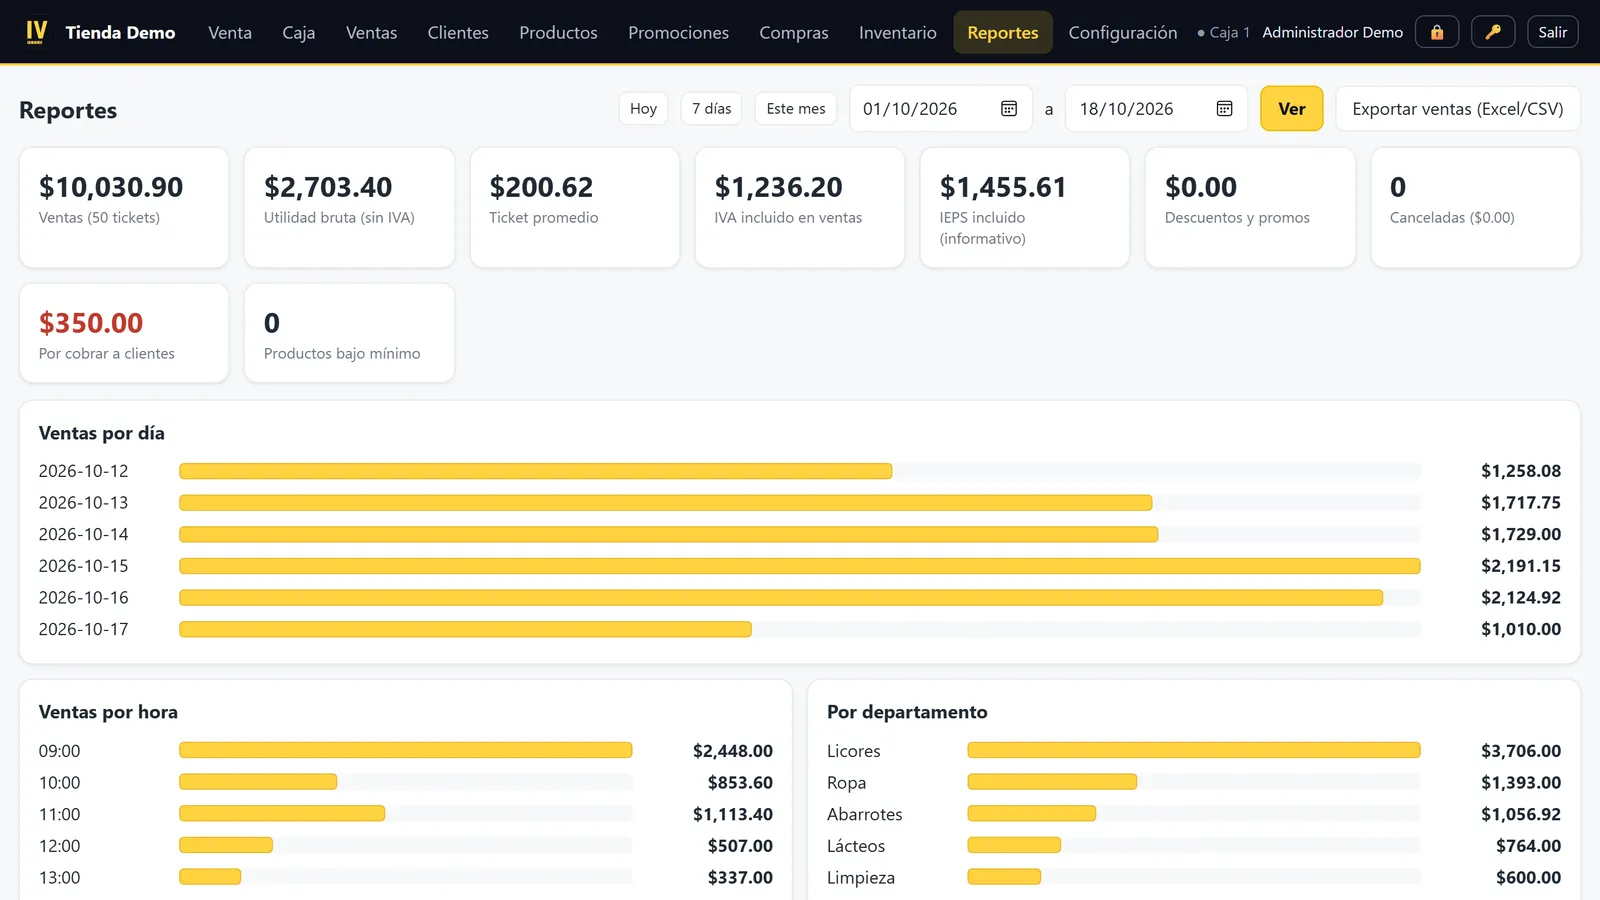Screen dimensions: 1600x900
Task: Click the 2026-10-12 date row label
Action: [84, 471]
